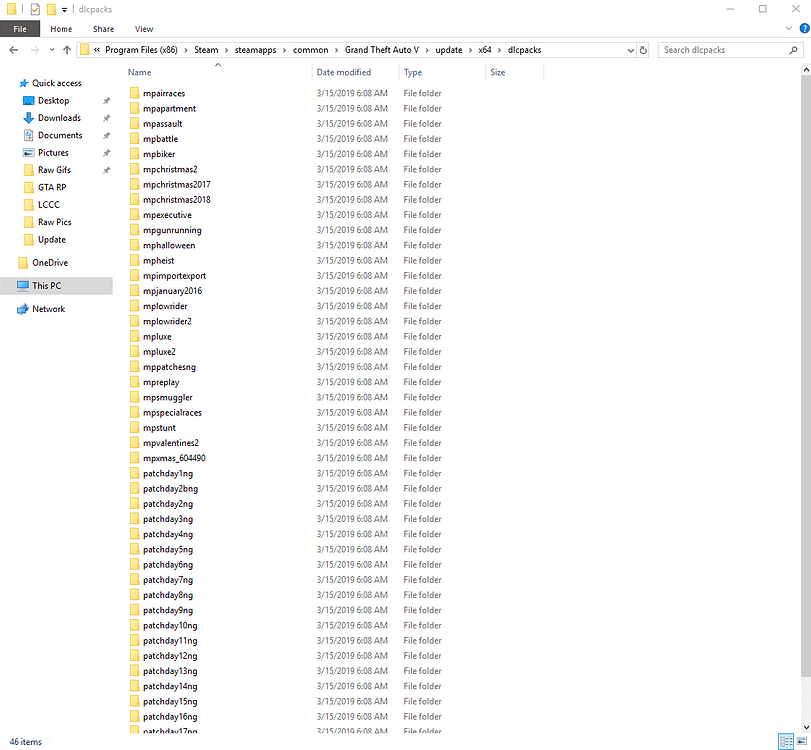Select Network in navigation pane

point(48,309)
